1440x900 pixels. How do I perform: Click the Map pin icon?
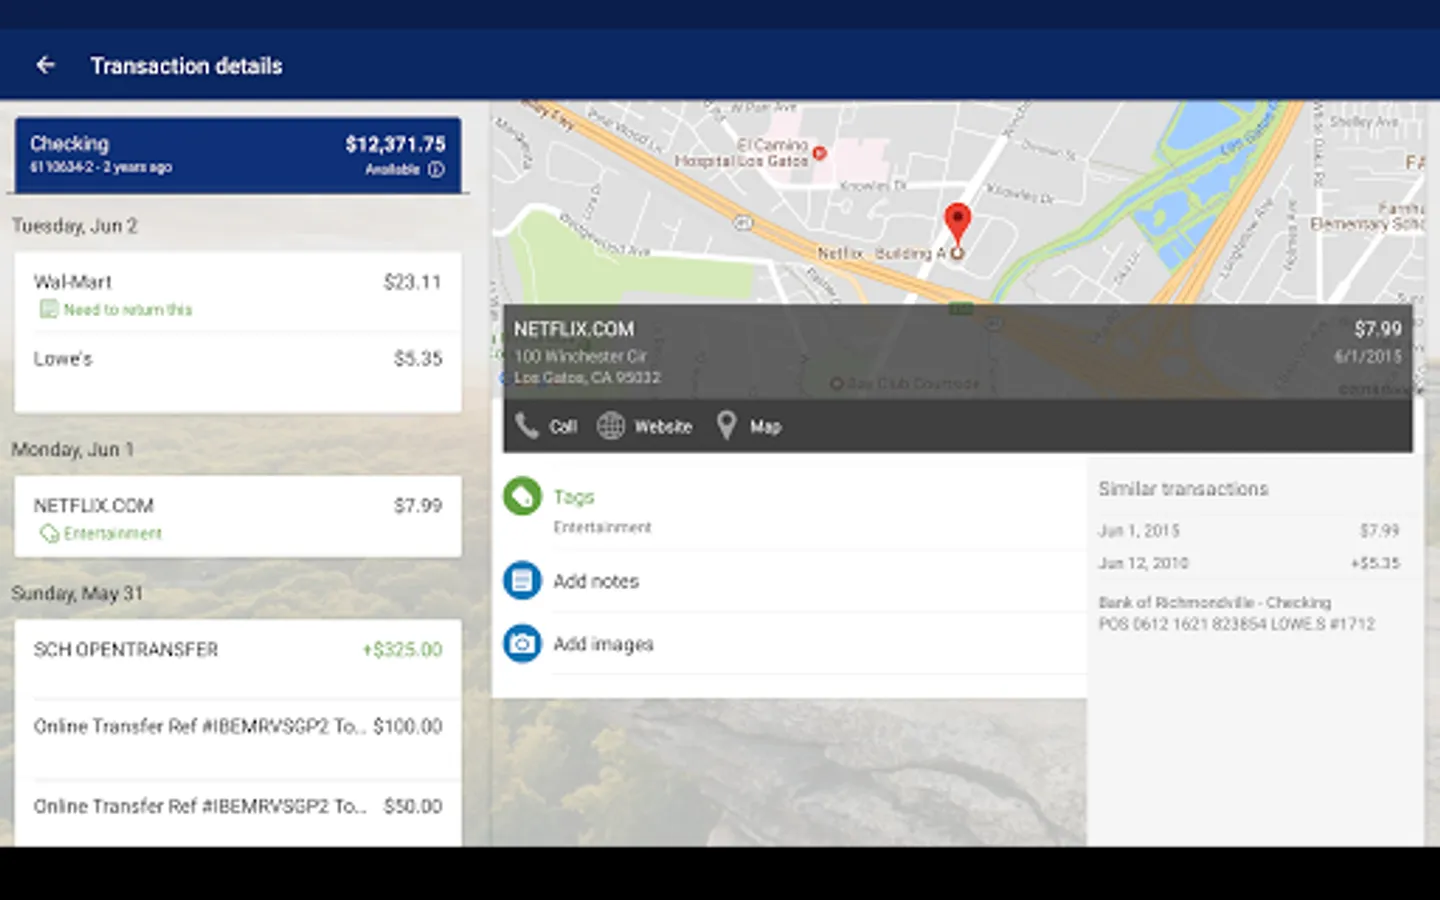click(x=727, y=426)
